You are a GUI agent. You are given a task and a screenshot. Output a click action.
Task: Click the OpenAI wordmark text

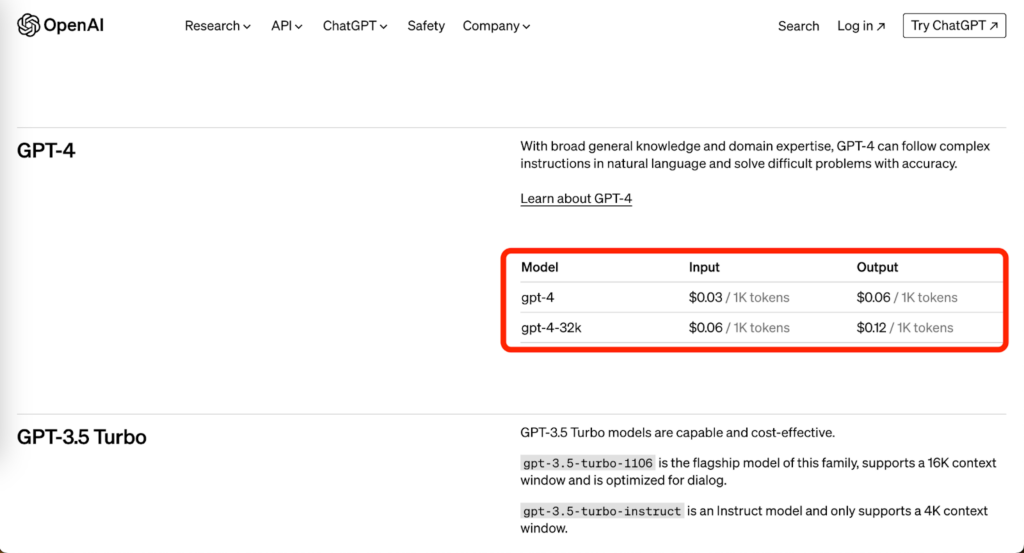(73, 25)
